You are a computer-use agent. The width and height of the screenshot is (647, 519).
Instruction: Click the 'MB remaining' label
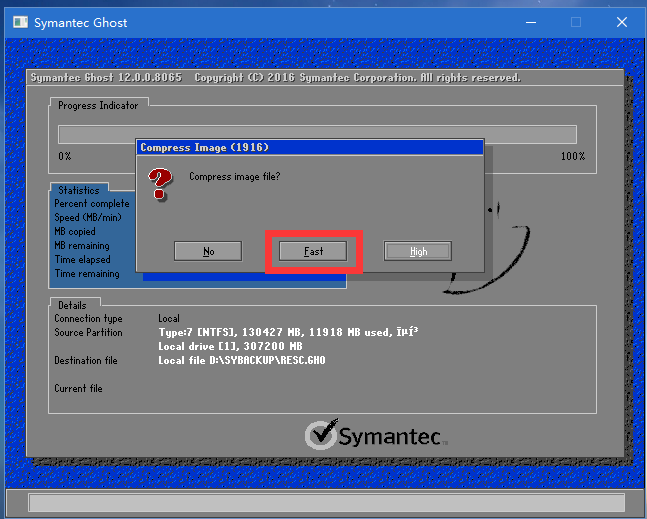(x=82, y=245)
